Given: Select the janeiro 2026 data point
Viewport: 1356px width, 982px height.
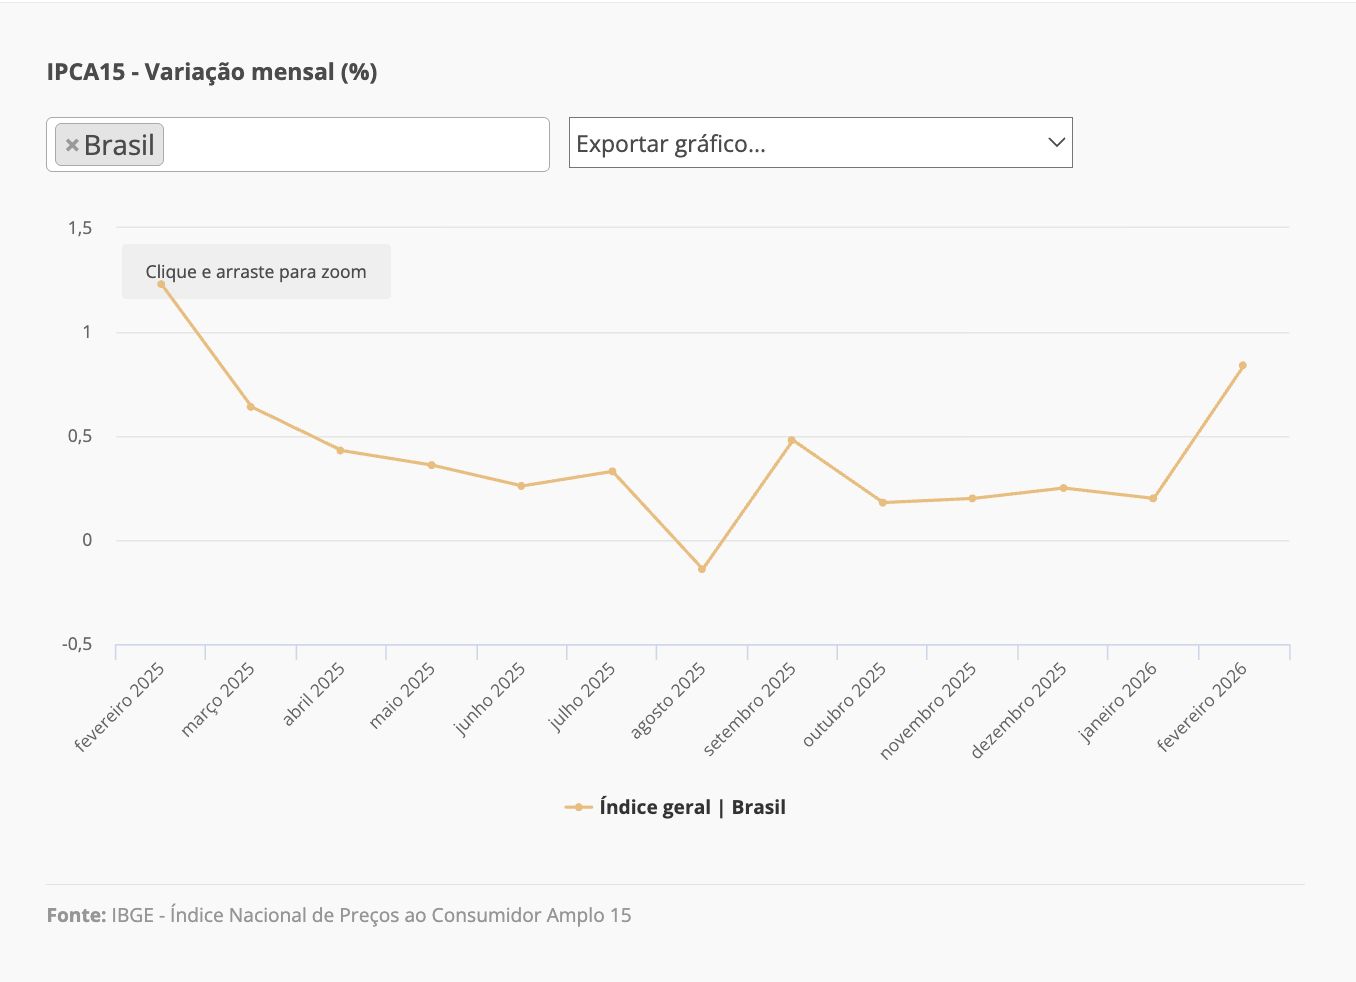Looking at the screenshot, I should pyautogui.click(x=1153, y=498).
